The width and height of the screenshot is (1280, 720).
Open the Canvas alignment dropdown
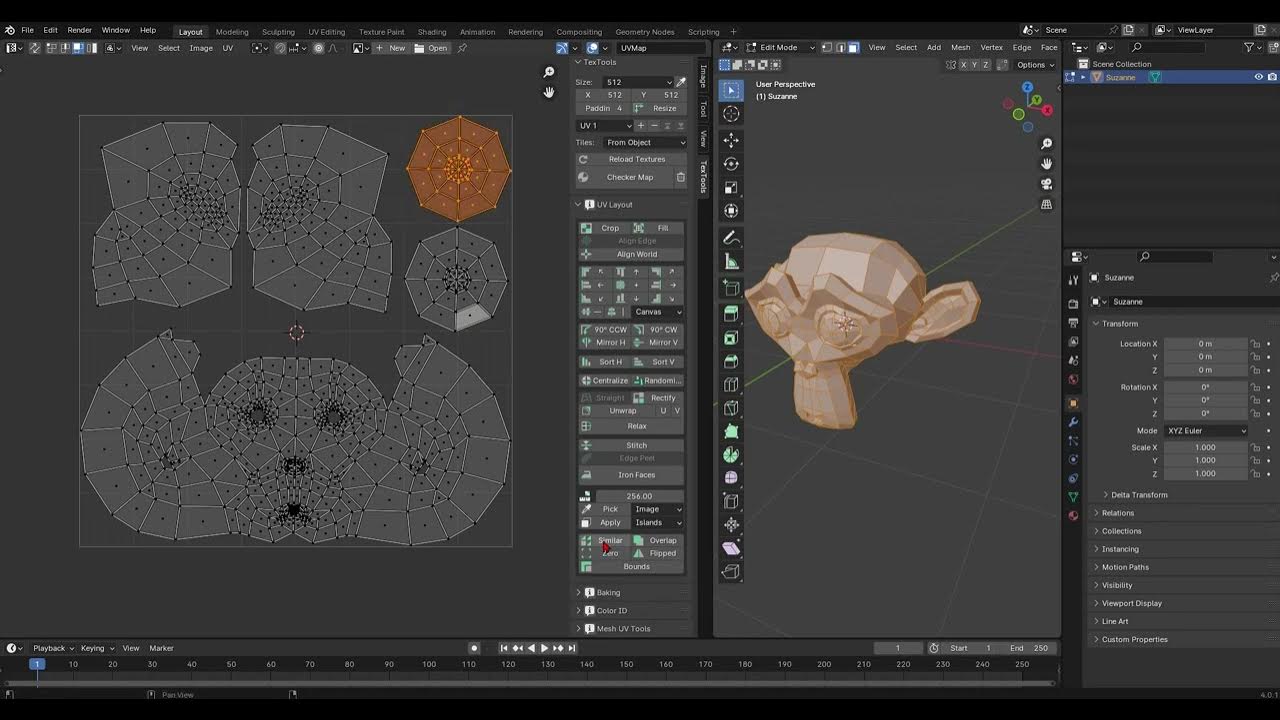[x=655, y=312]
